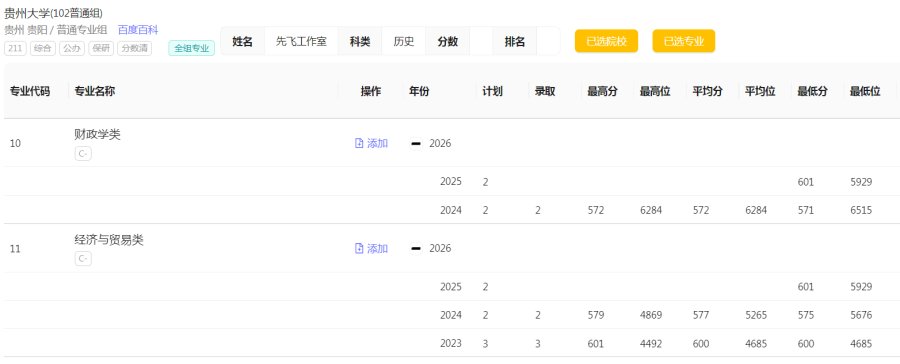Click the 历史 subject category field

tap(404, 41)
